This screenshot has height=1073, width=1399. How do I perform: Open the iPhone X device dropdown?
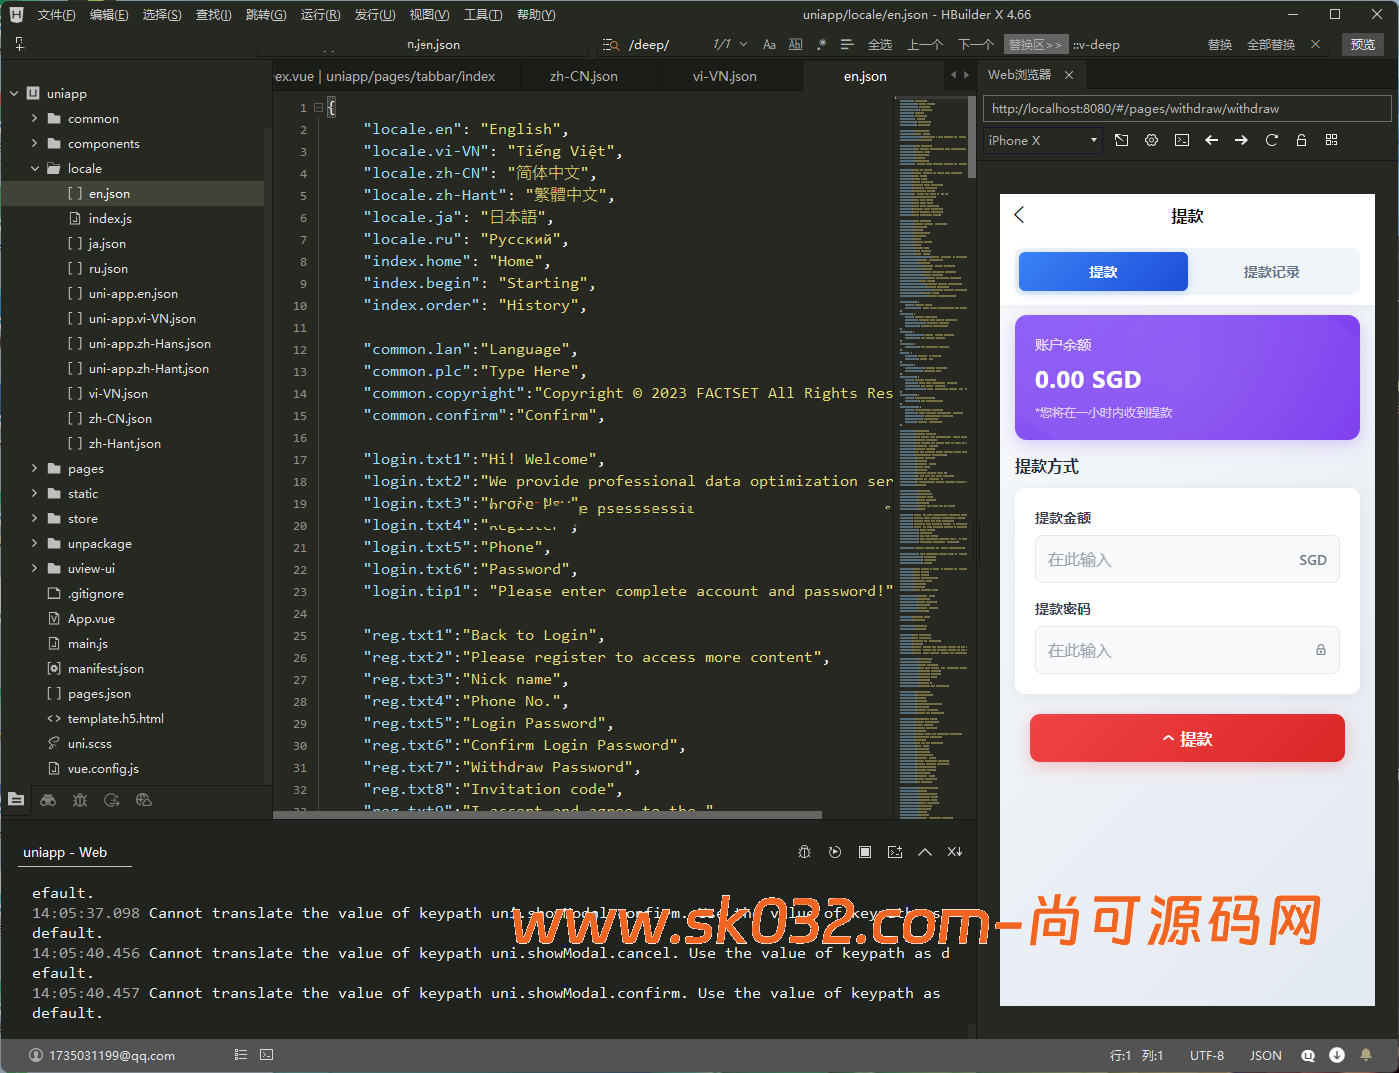tap(1042, 140)
